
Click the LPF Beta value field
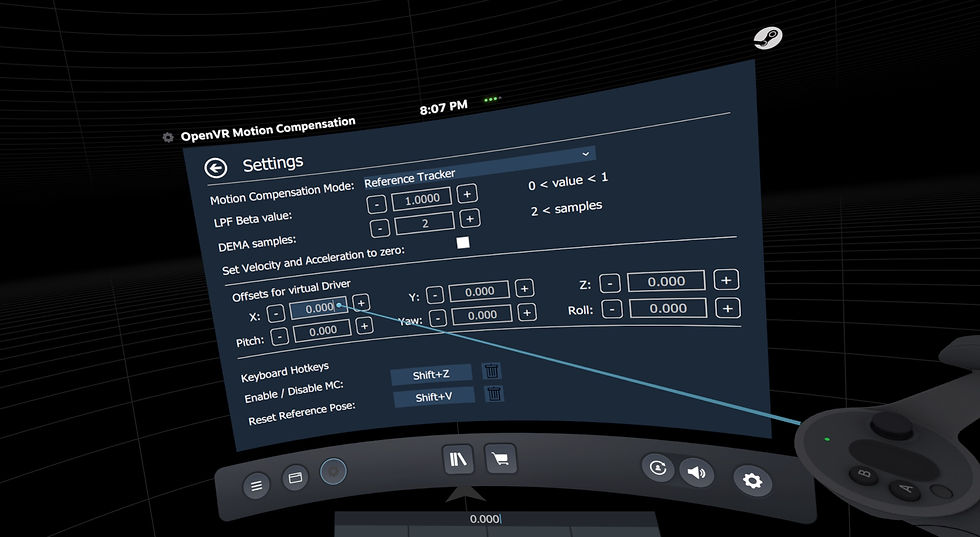tap(422, 199)
